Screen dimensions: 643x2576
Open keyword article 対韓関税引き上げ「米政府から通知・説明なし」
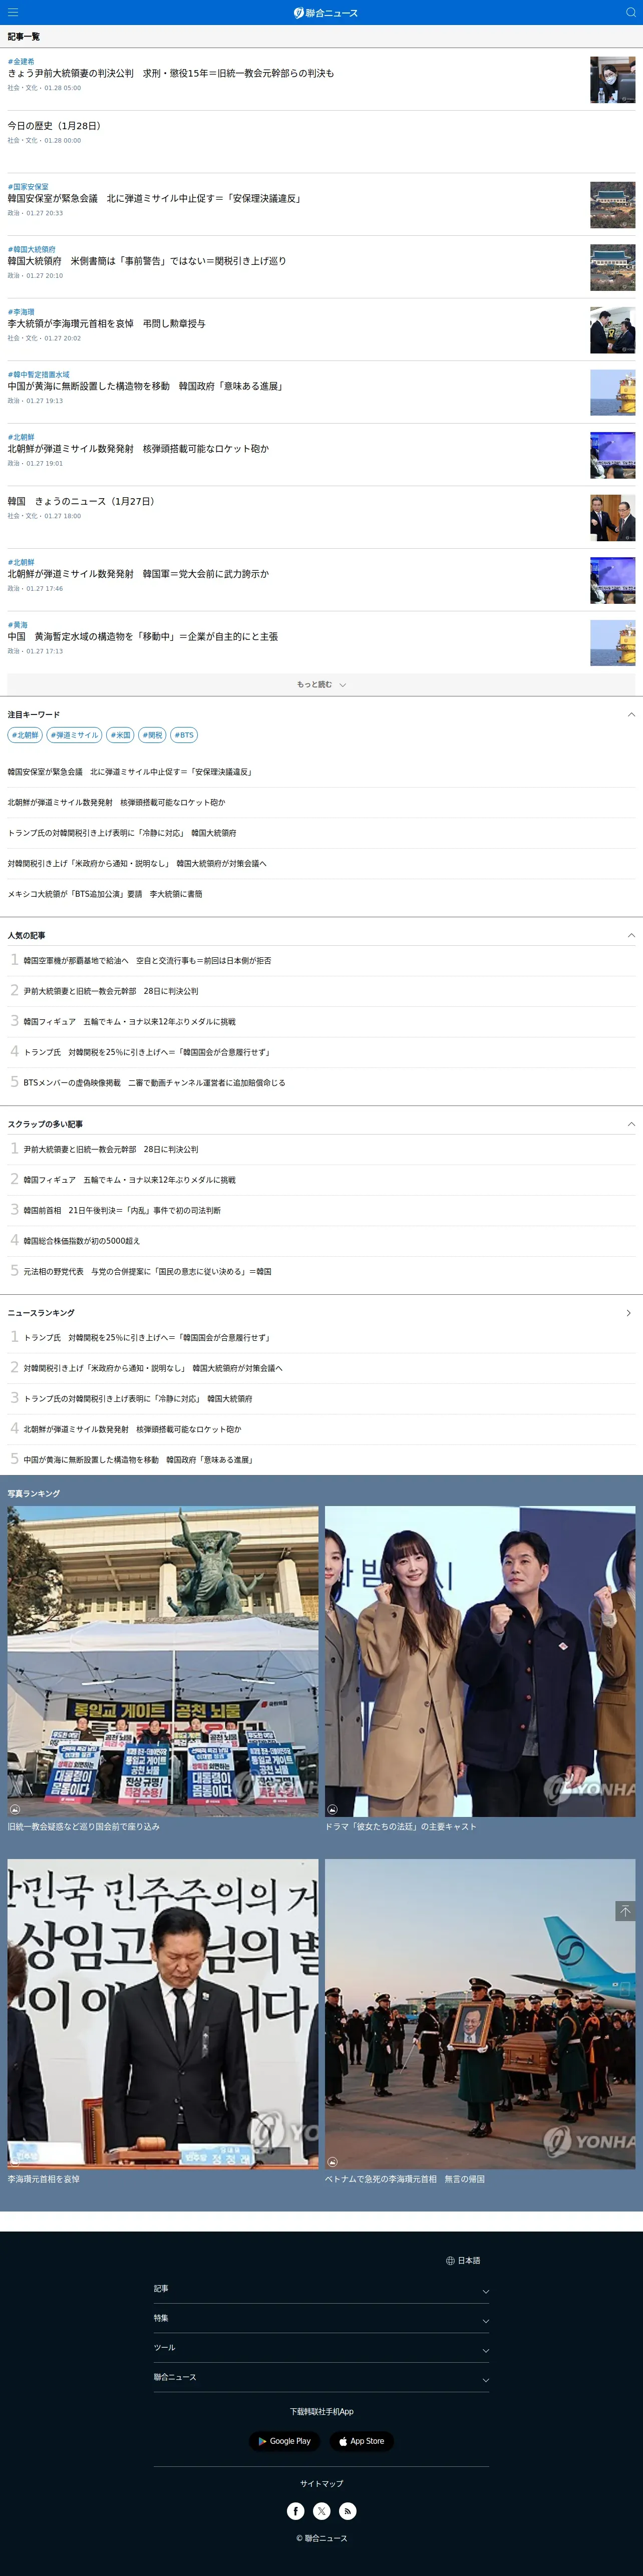[x=137, y=864]
